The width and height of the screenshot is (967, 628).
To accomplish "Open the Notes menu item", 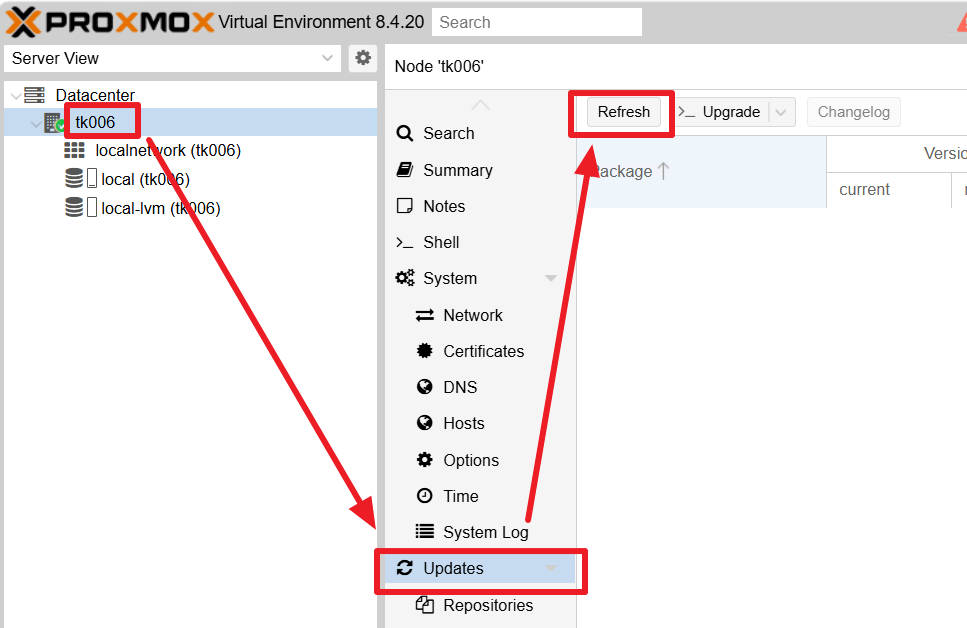I will pyautogui.click(x=480, y=206).
